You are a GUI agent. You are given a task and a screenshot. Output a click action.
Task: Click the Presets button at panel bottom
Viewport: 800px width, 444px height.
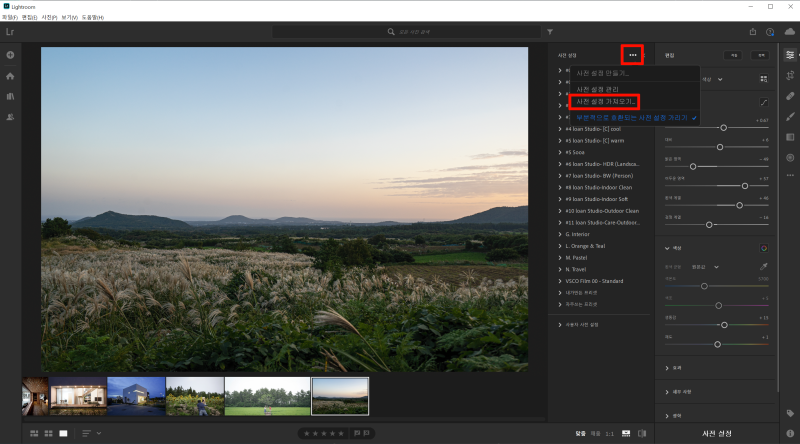[717, 433]
